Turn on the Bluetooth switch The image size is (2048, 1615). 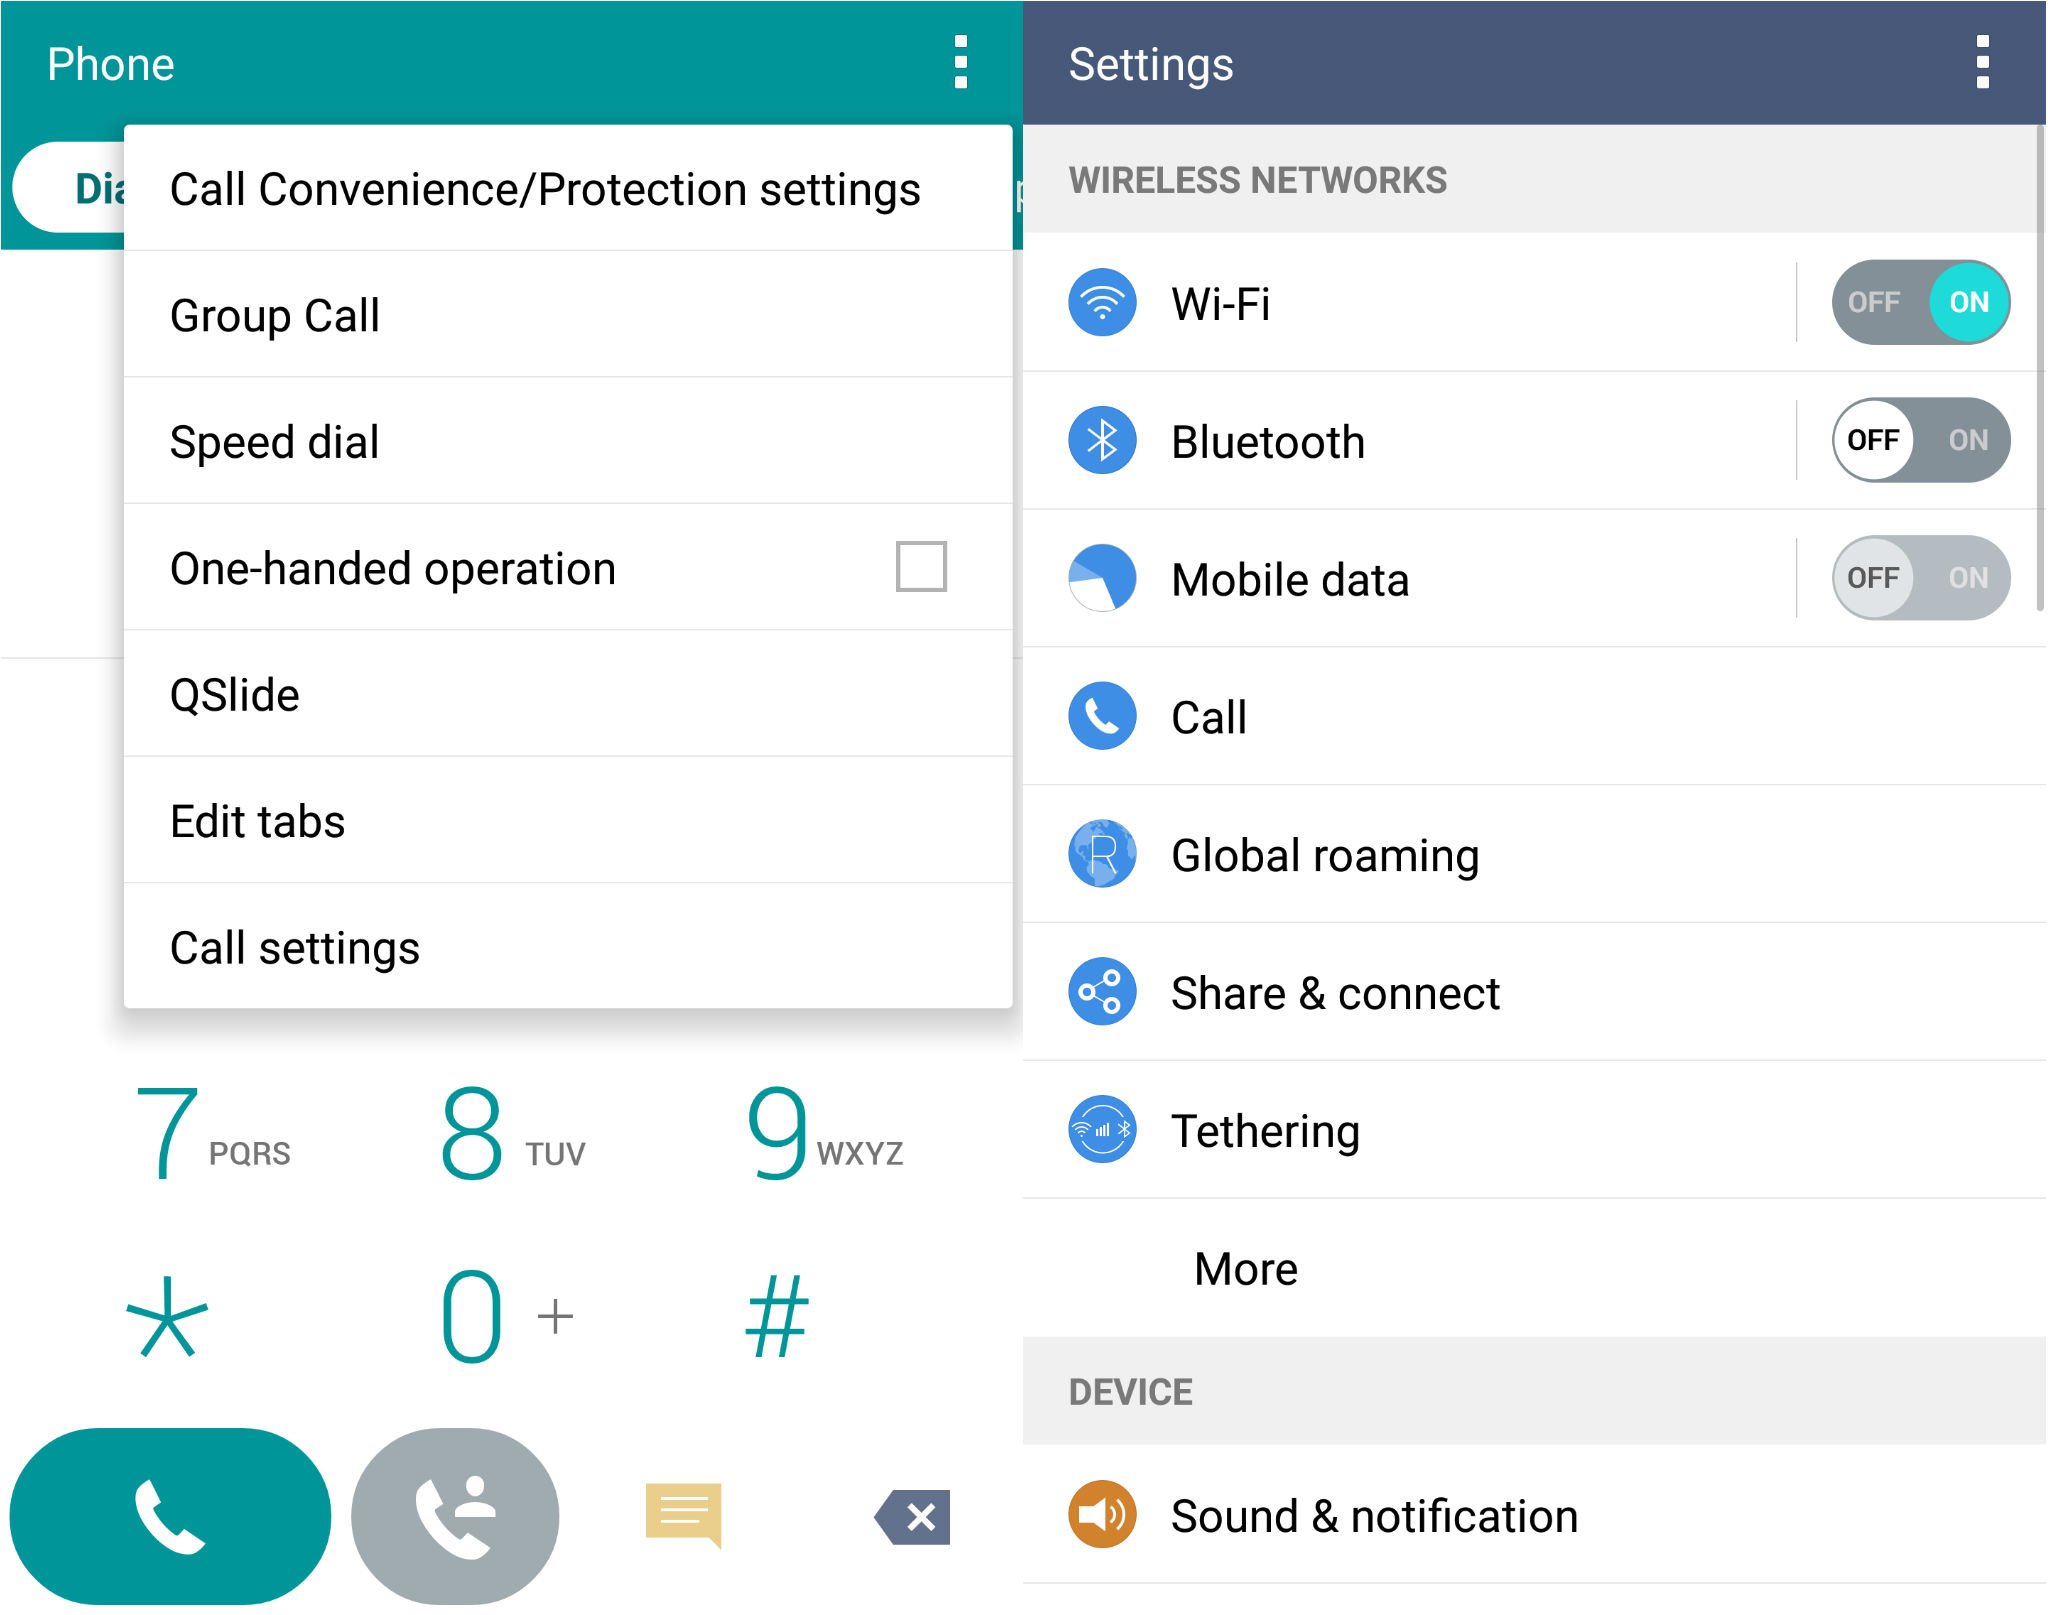point(1920,440)
